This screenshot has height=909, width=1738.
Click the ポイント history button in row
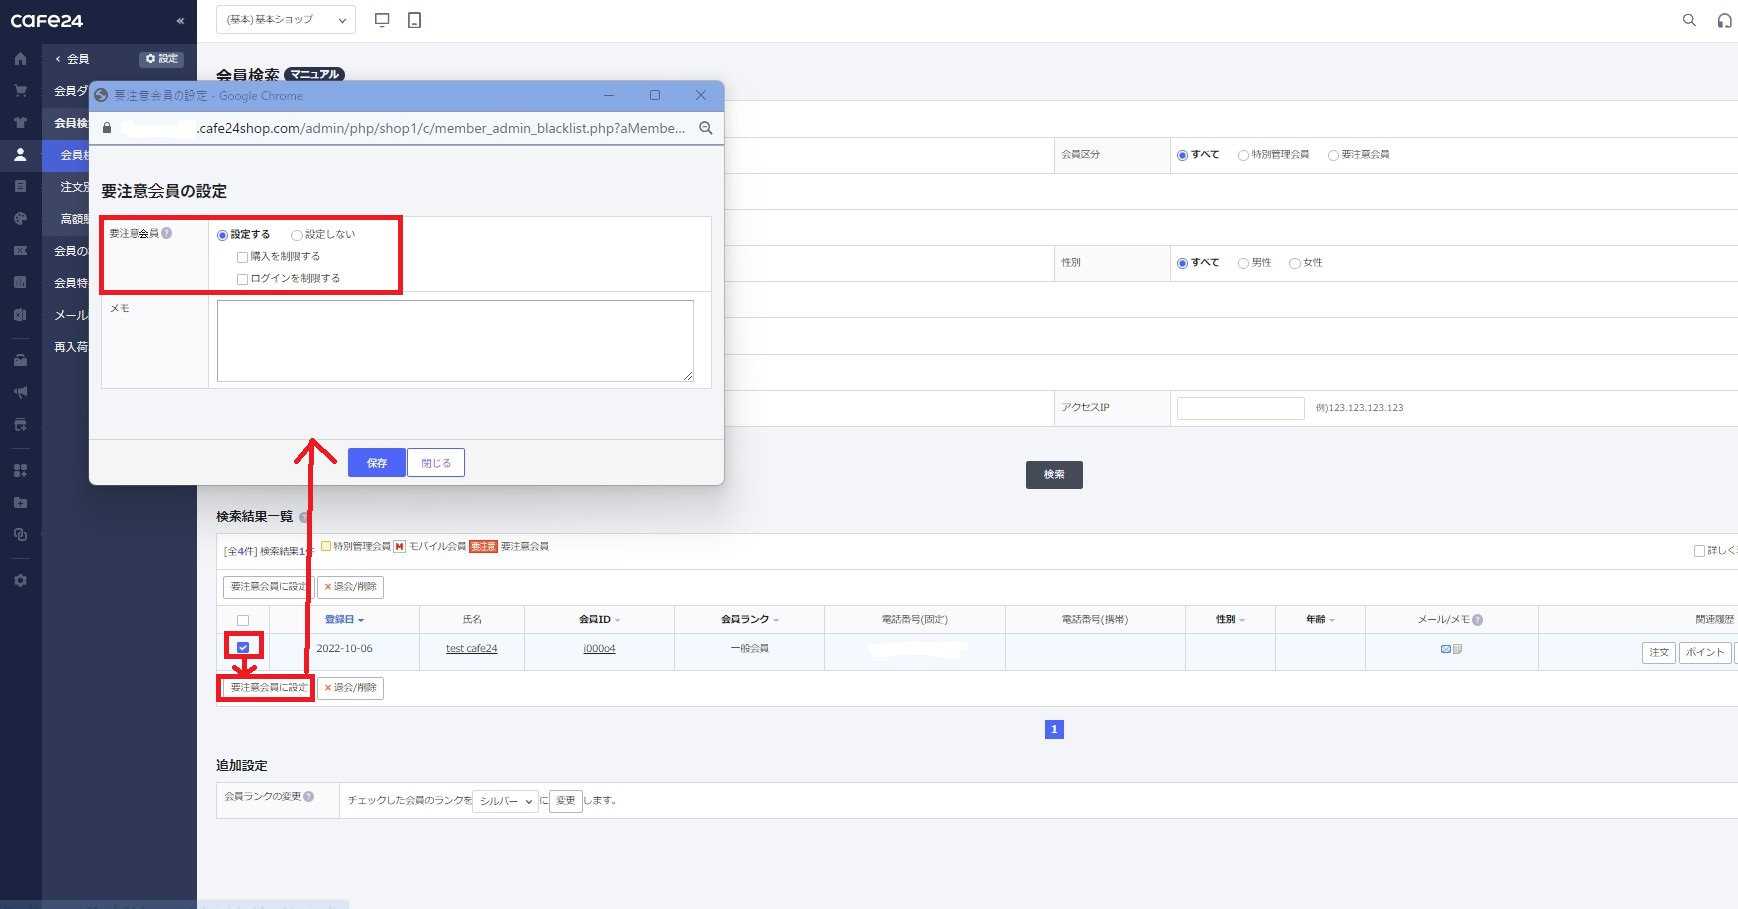point(1705,652)
